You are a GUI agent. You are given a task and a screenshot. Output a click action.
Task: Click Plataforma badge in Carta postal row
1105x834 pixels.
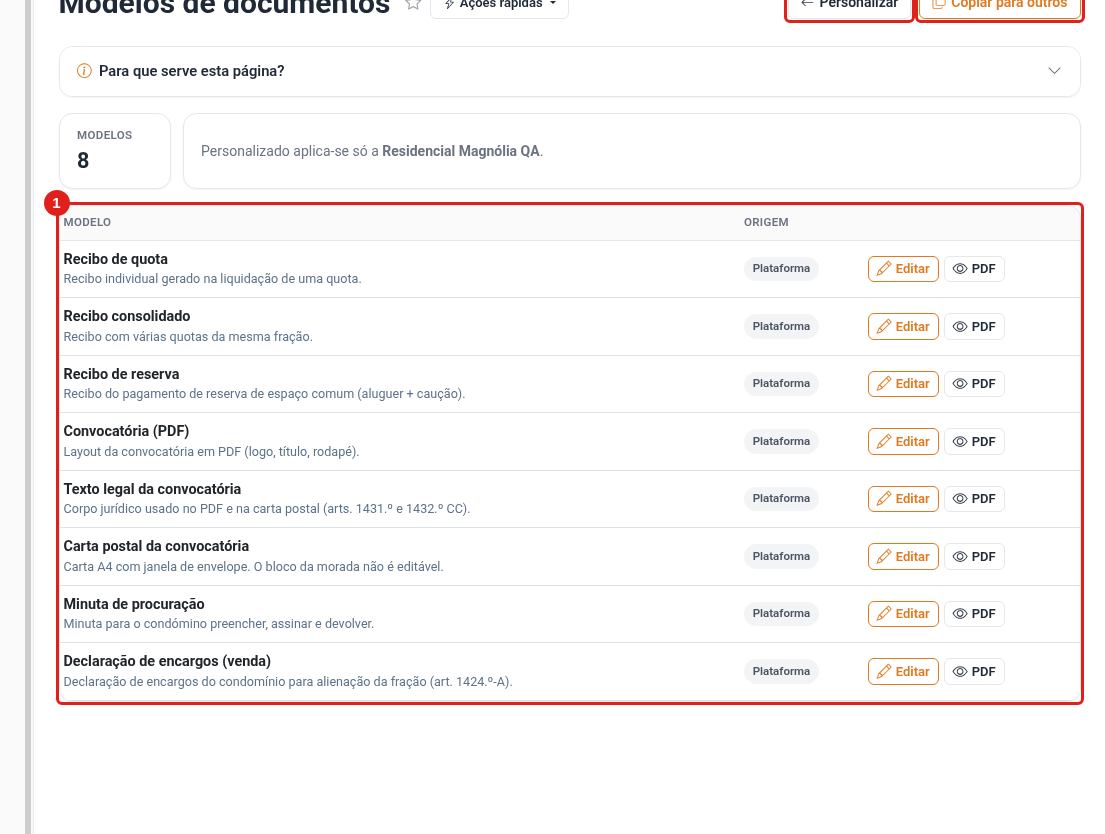click(781, 556)
